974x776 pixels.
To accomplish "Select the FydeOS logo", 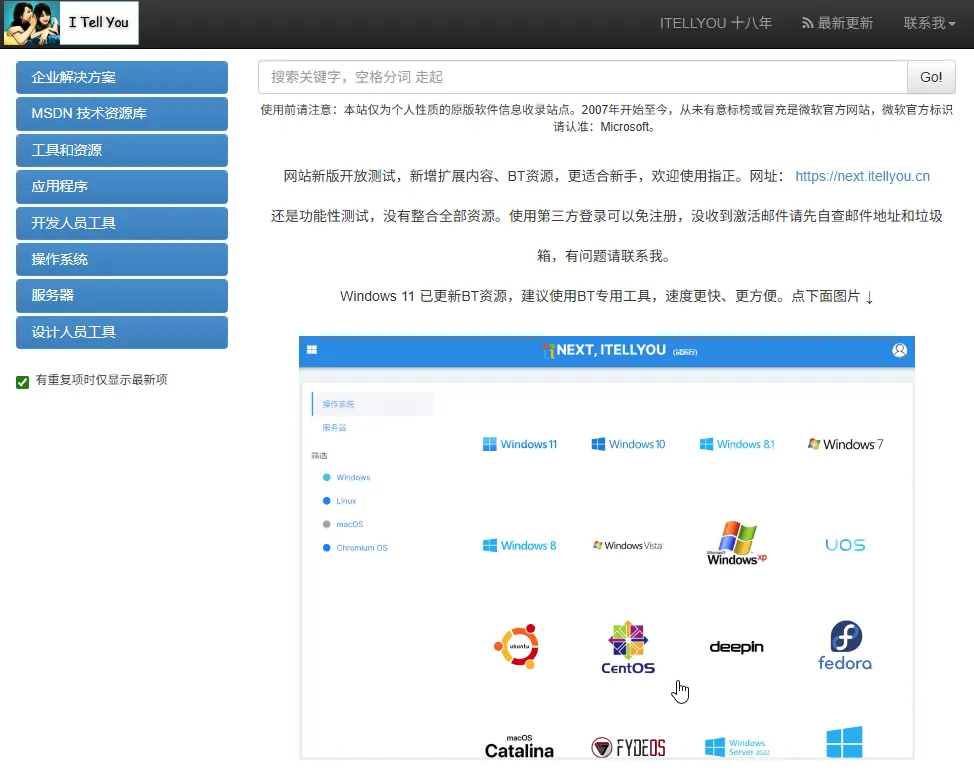I will (x=628, y=747).
